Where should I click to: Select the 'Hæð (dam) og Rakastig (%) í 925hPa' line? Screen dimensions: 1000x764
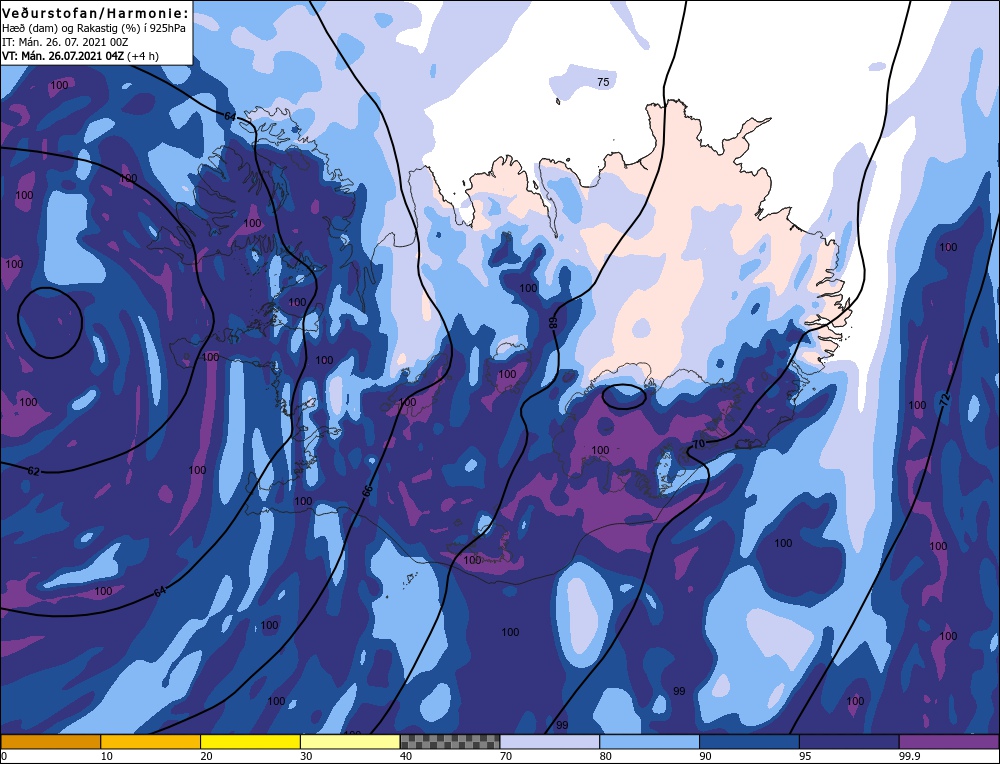tap(94, 29)
